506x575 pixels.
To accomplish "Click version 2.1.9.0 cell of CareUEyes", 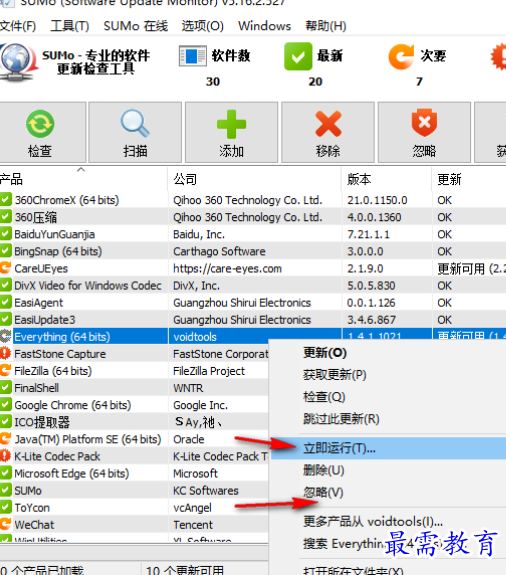I will [365, 268].
